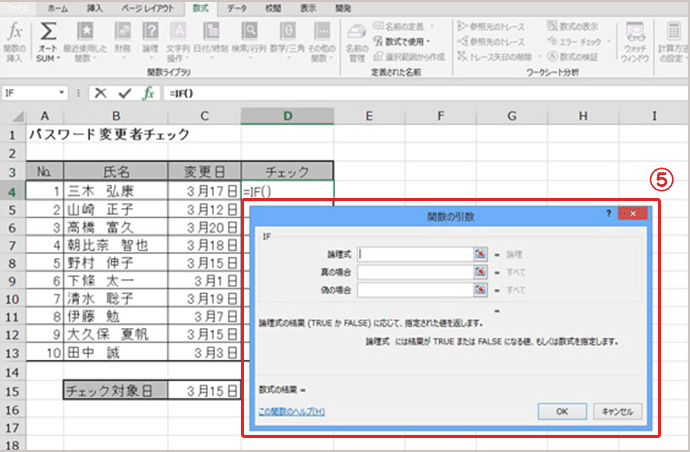Open More Functions (その他の関数) library
This screenshot has width=690, height=452.
tap(322, 42)
